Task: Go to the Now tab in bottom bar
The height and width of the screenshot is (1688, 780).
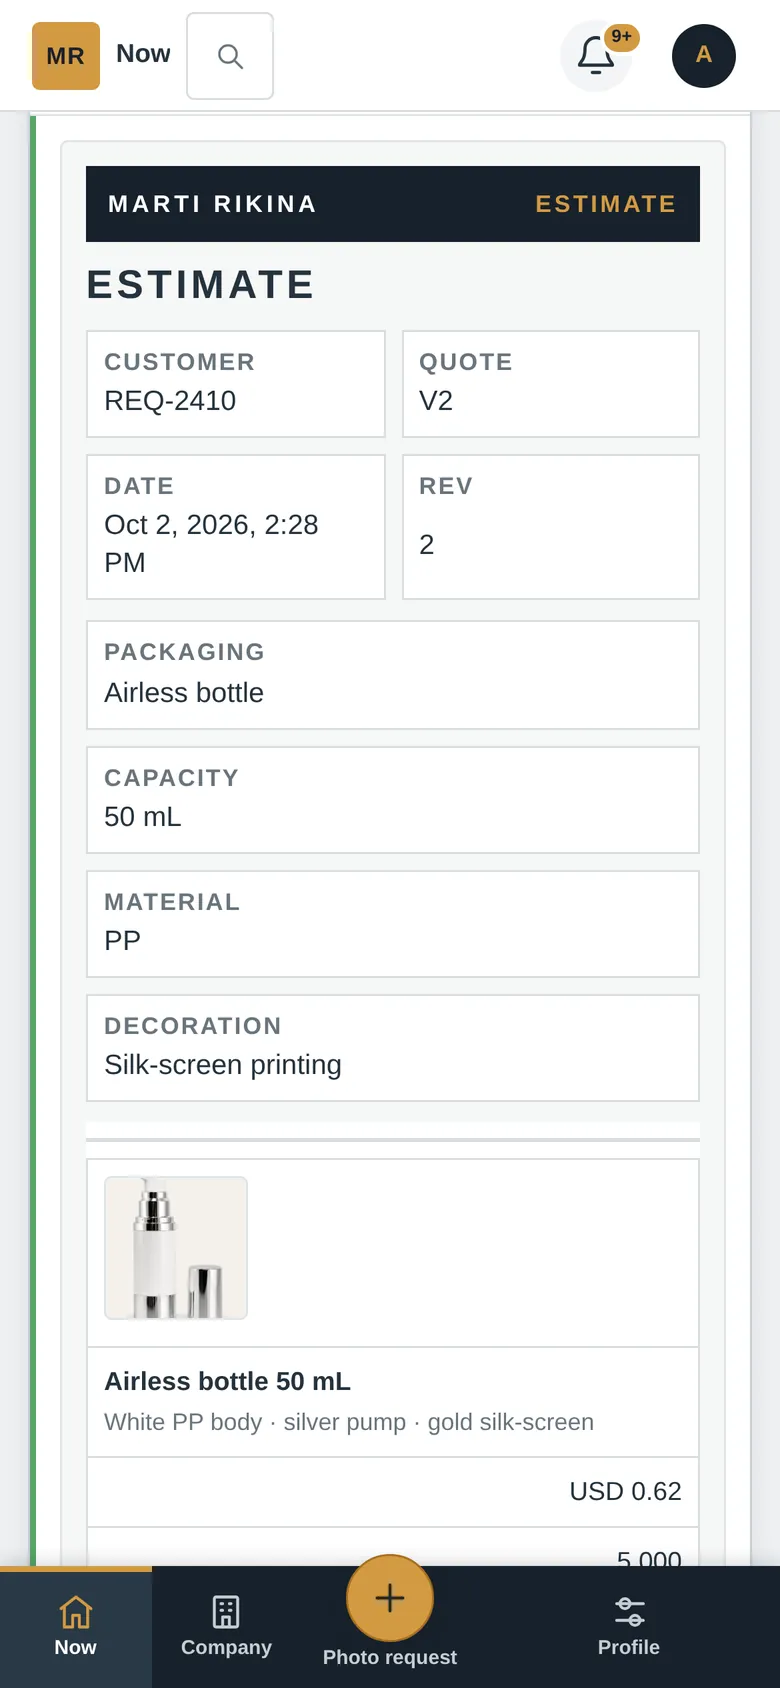Action: [x=76, y=1627]
